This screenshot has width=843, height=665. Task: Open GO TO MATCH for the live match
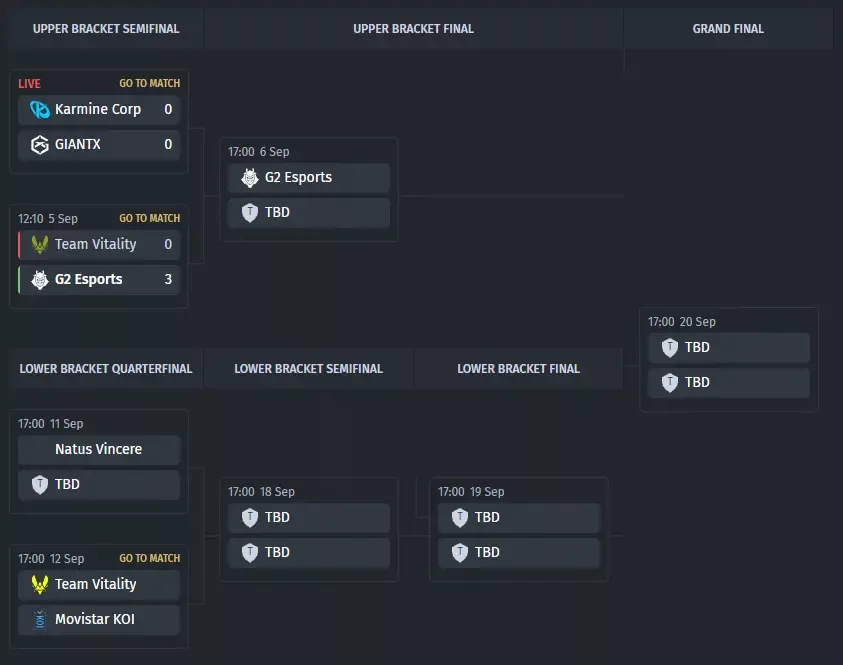pyautogui.click(x=149, y=83)
